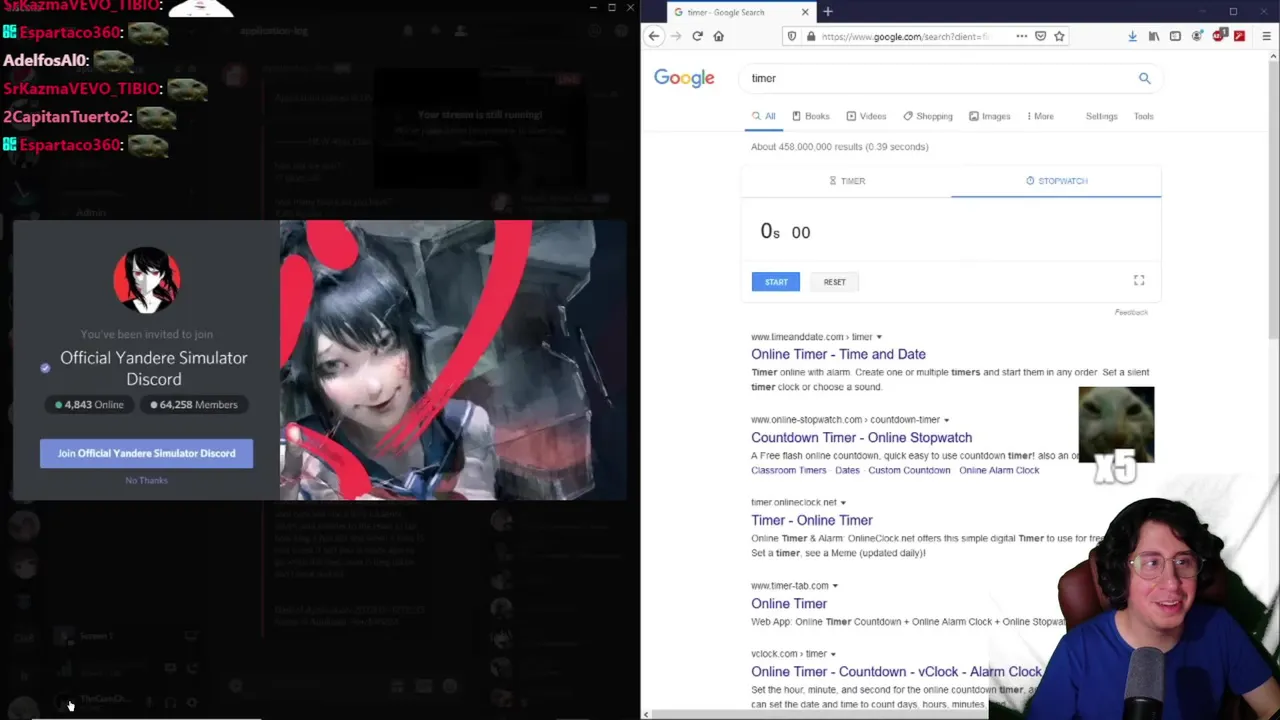Viewport: 1280px width, 720px height.
Task: Open a new Firefox tab
Action: click(x=828, y=12)
